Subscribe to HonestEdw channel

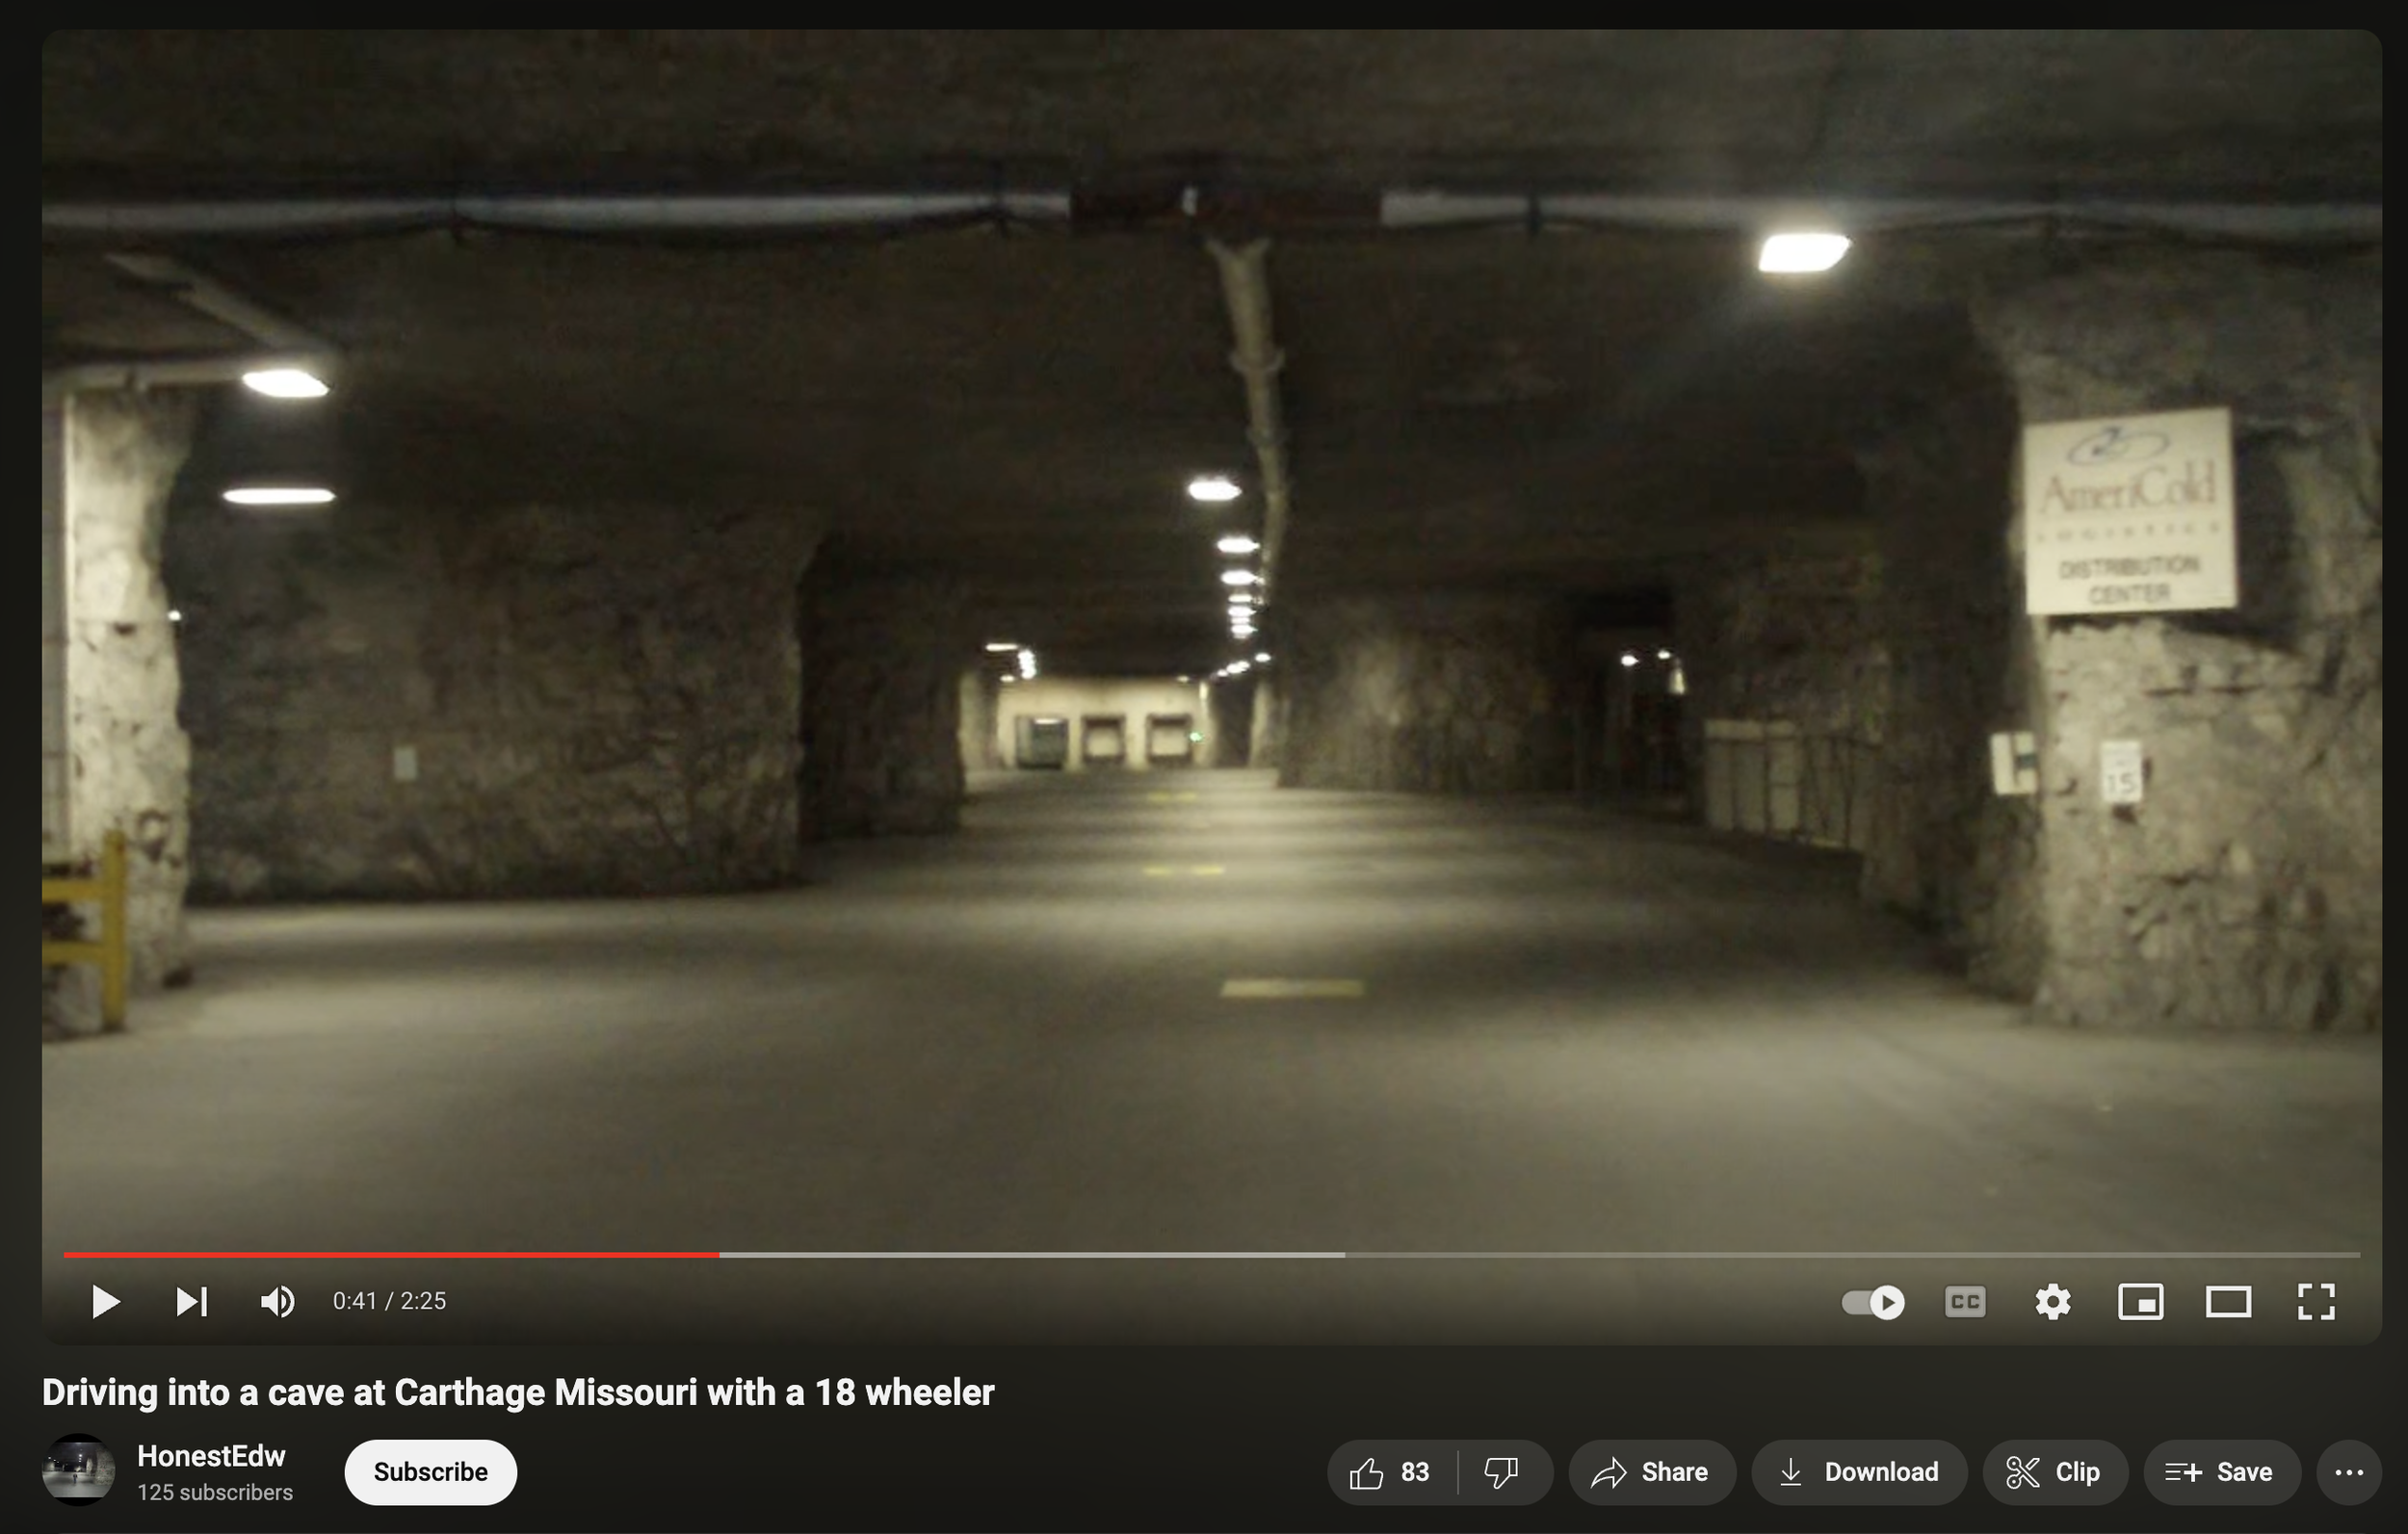point(430,1472)
